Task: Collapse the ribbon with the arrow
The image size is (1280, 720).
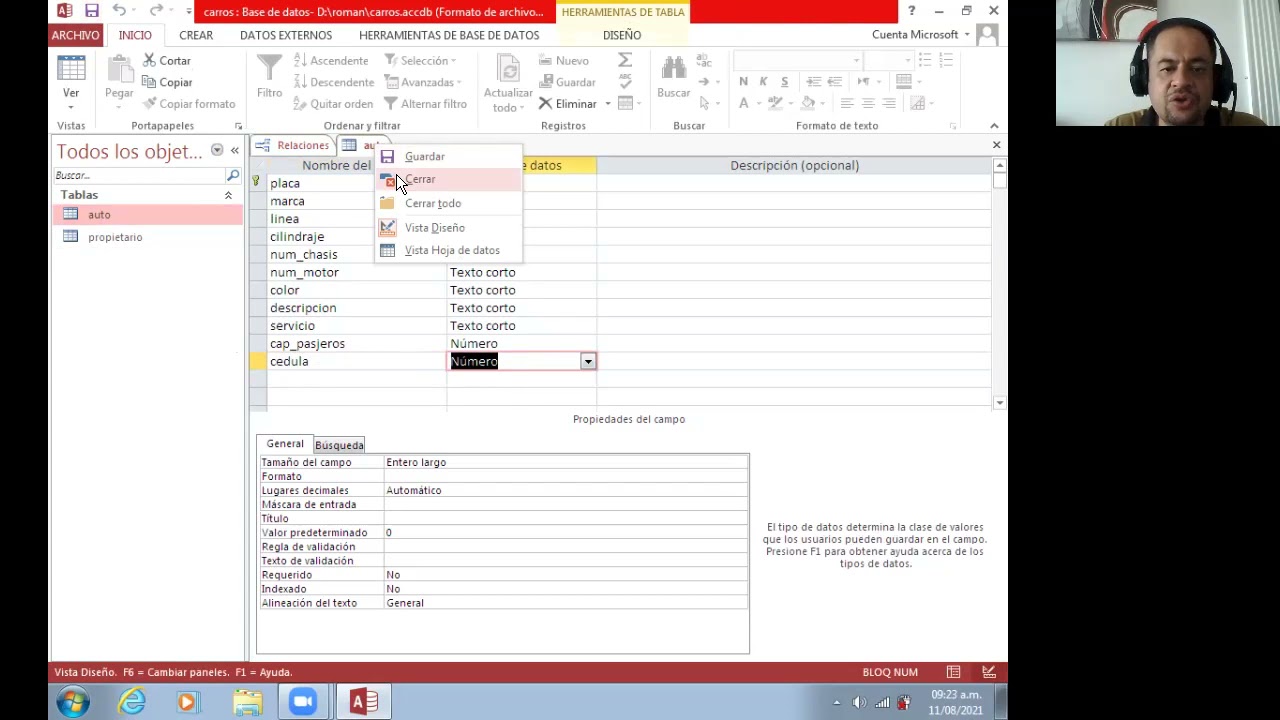Action: click(994, 126)
